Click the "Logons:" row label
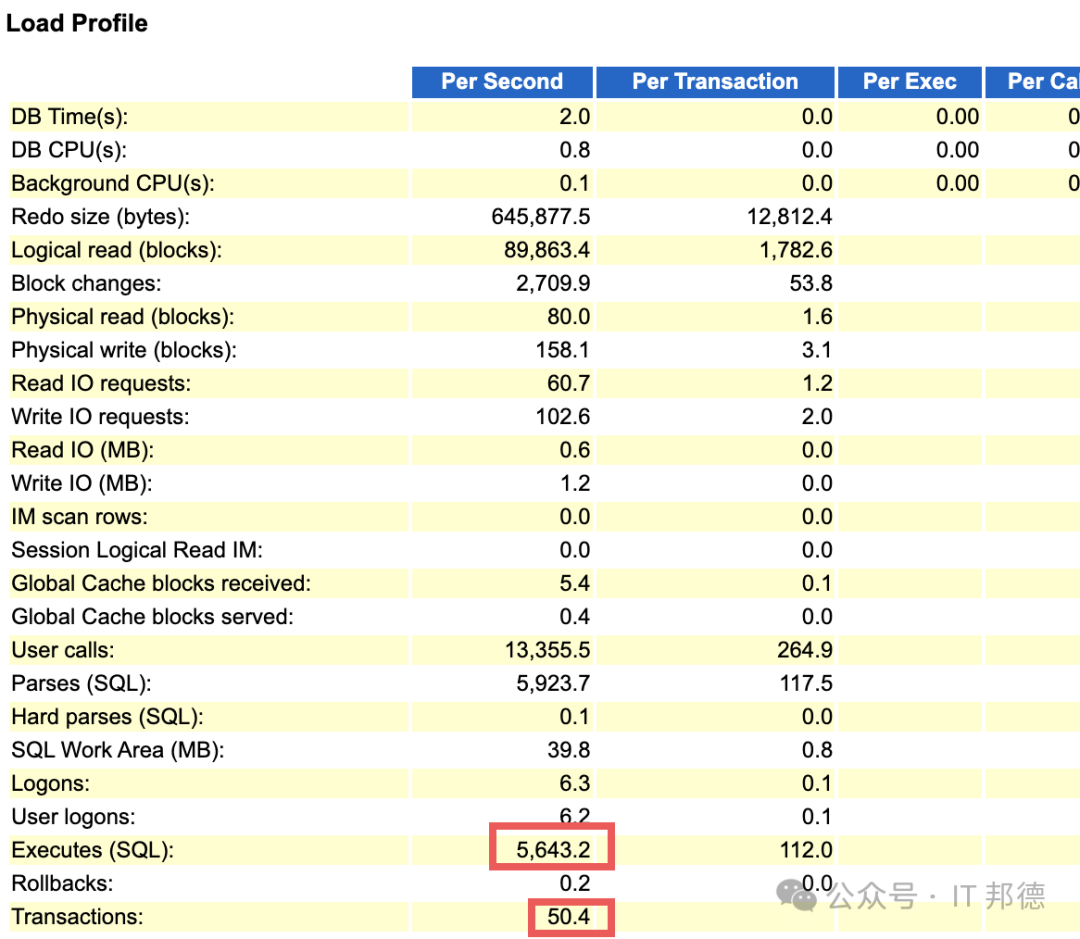1080x939 pixels. pos(50,784)
